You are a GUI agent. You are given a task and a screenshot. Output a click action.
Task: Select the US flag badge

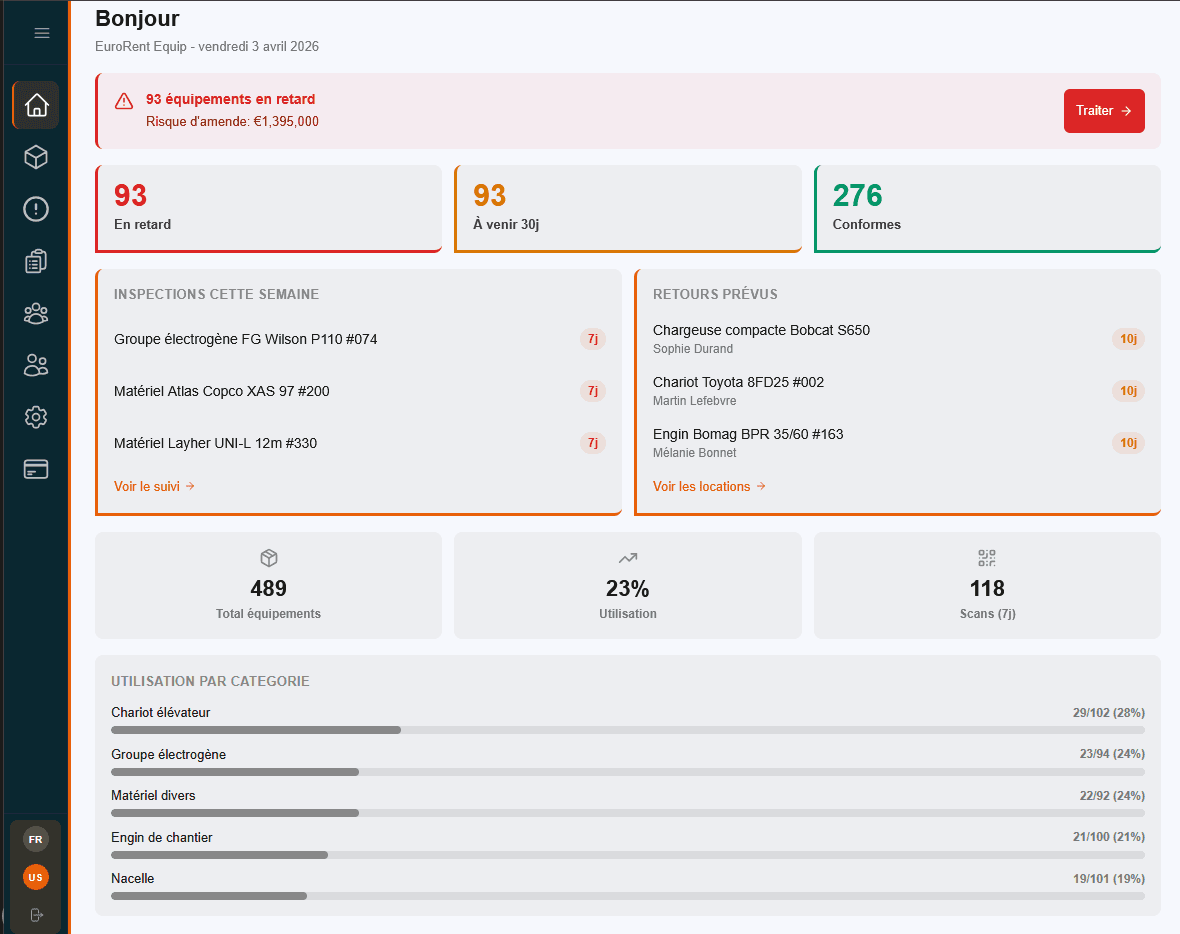point(35,877)
